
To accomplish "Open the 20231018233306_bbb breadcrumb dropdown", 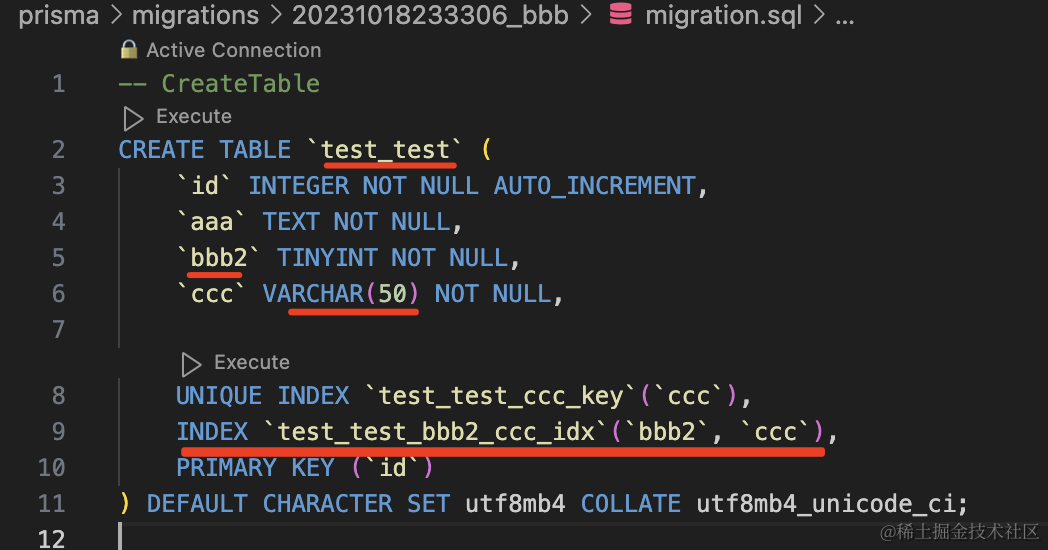I will 430,15.
